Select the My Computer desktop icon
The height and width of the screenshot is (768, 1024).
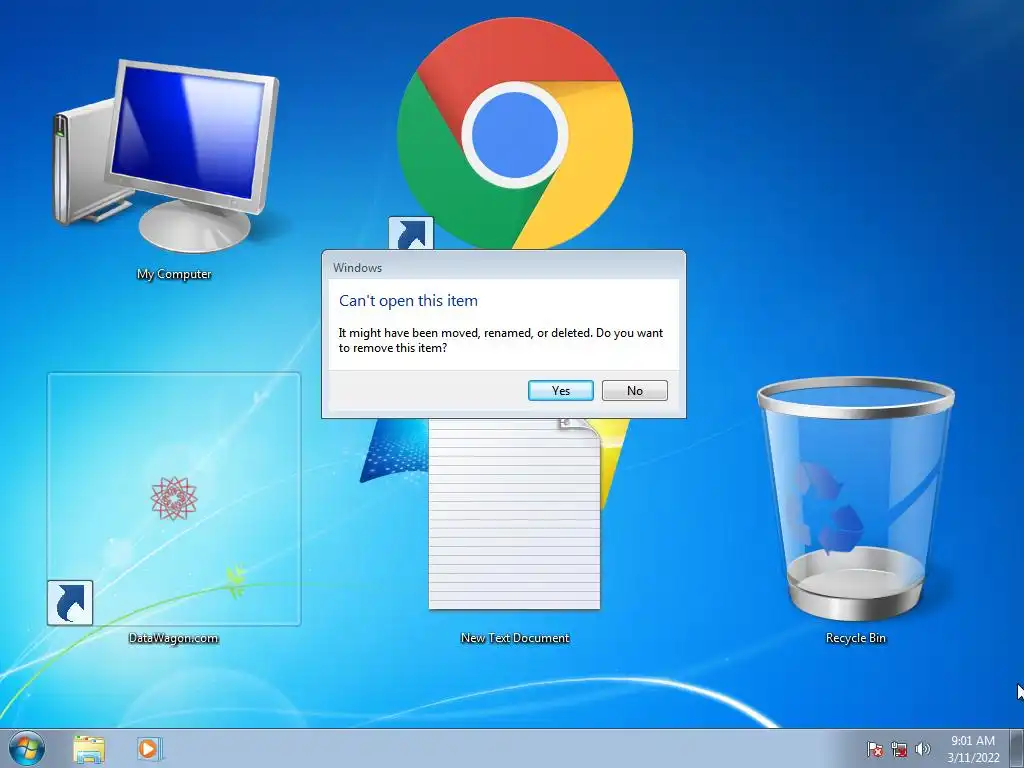166,157
